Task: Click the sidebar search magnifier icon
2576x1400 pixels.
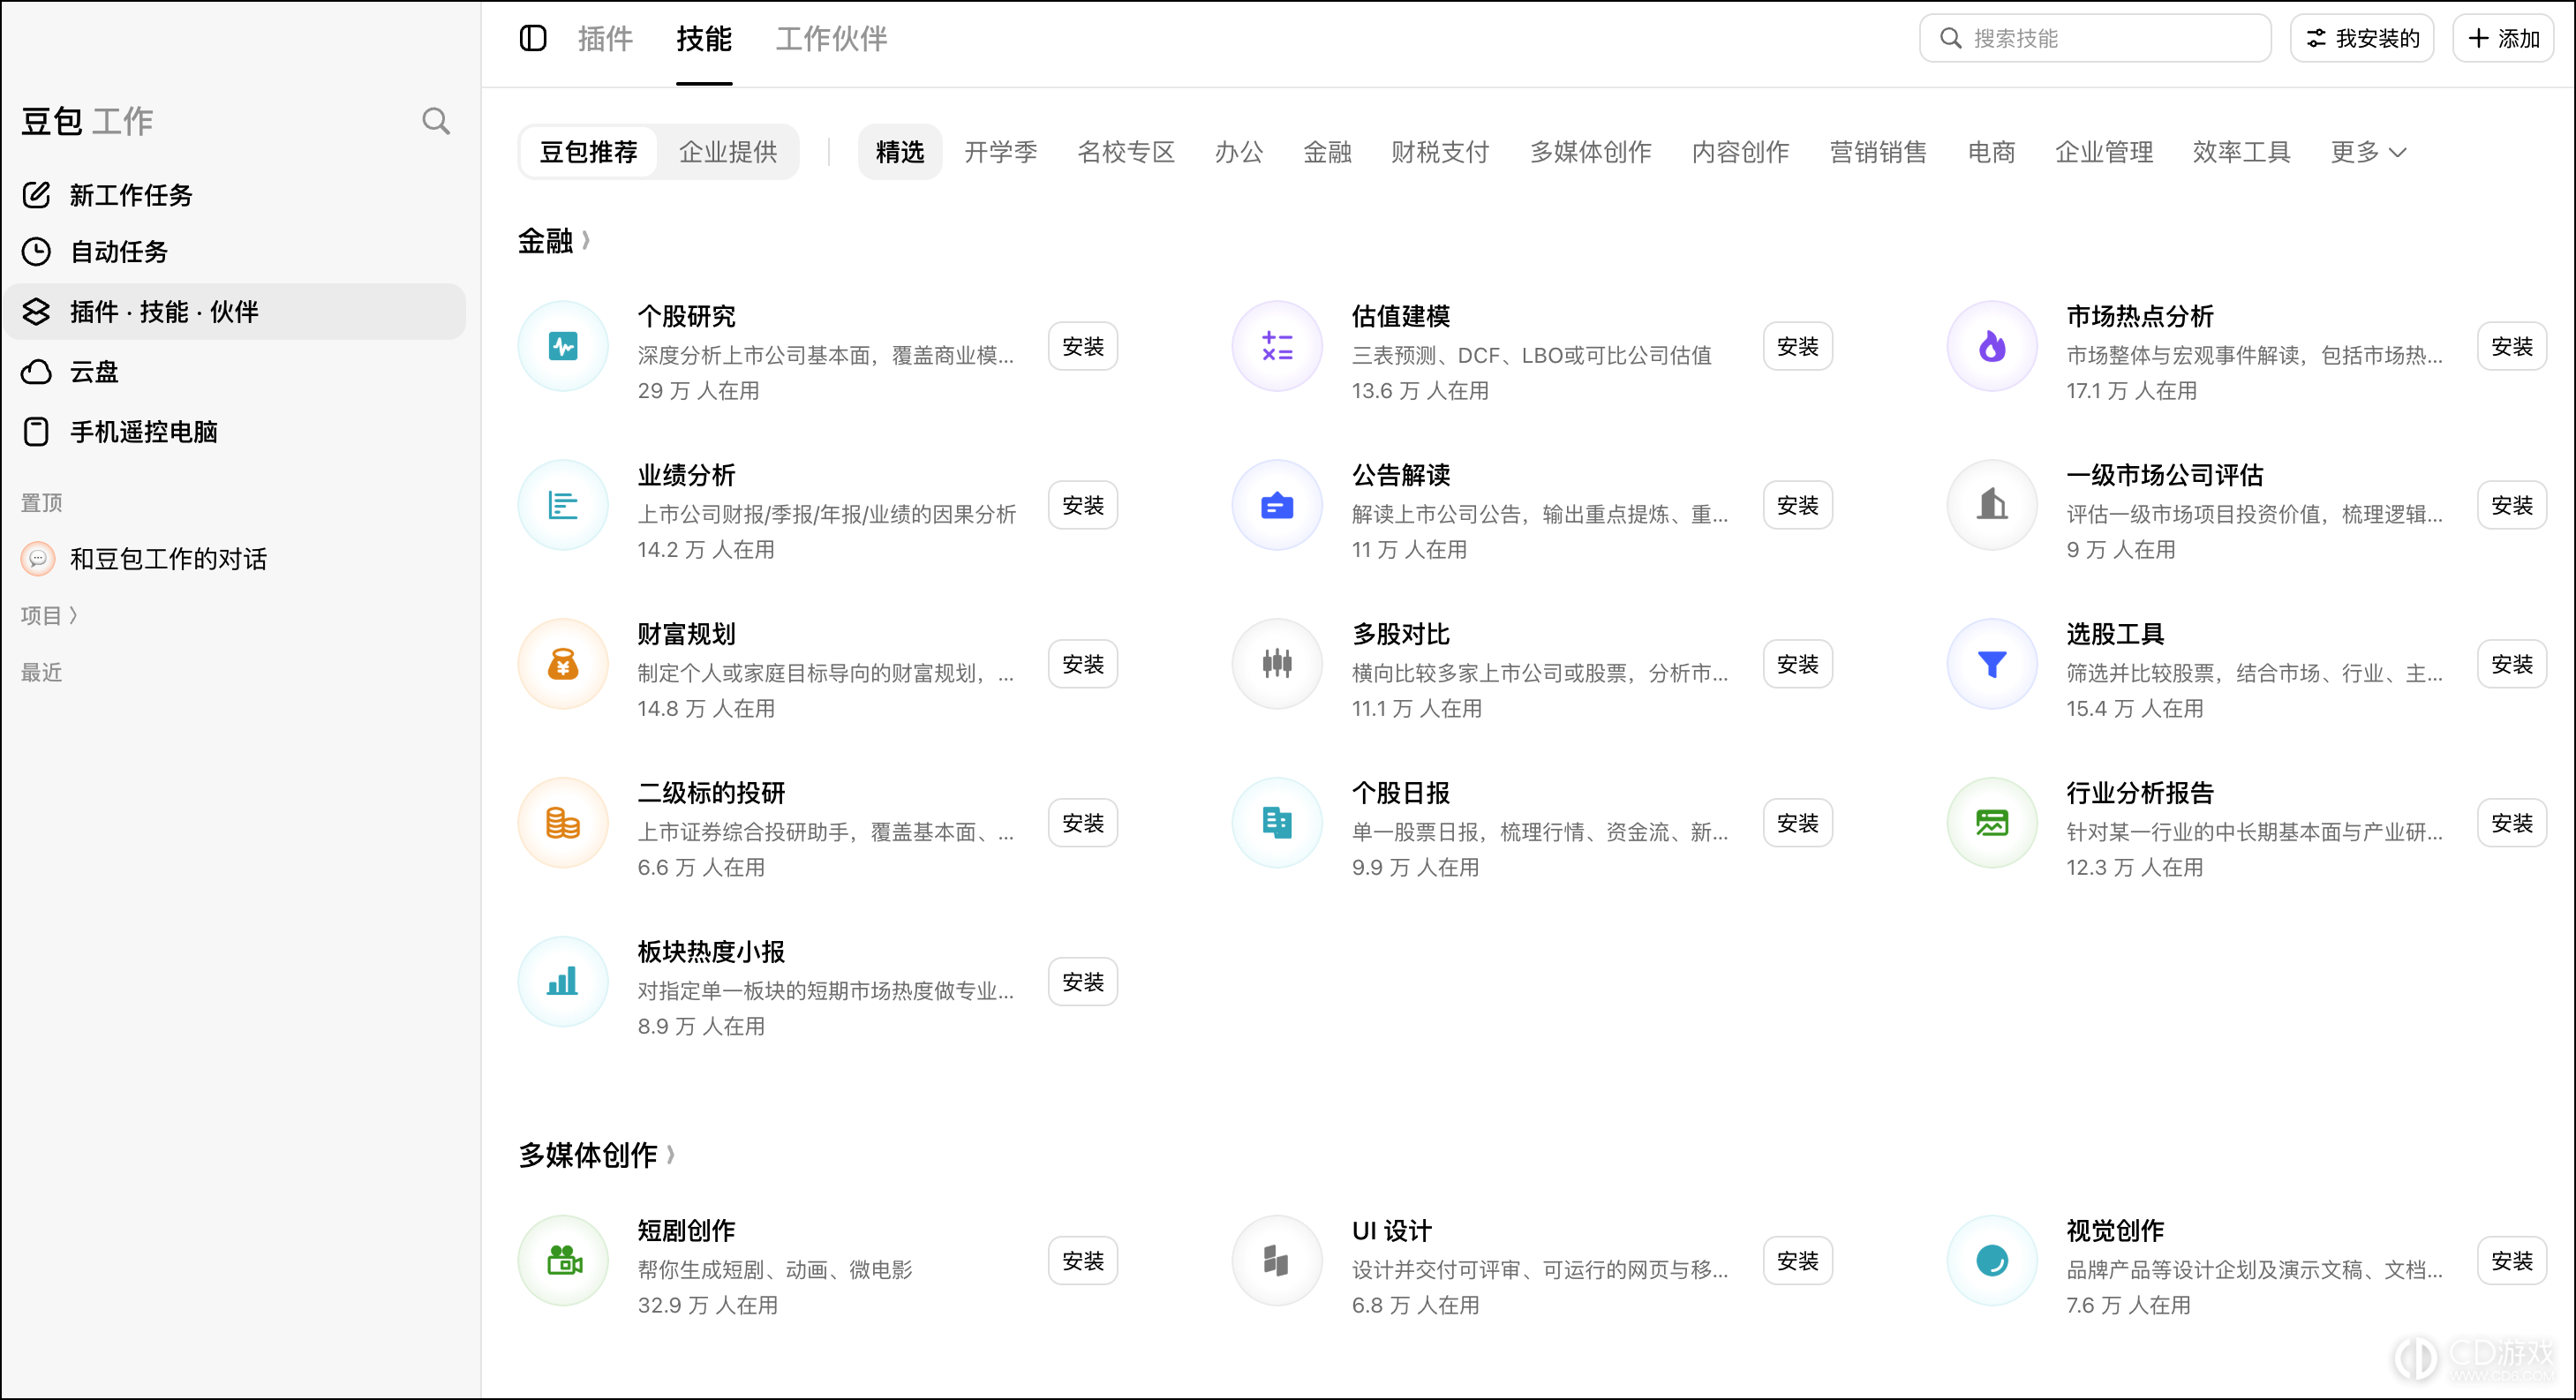Action: tap(436, 121)
